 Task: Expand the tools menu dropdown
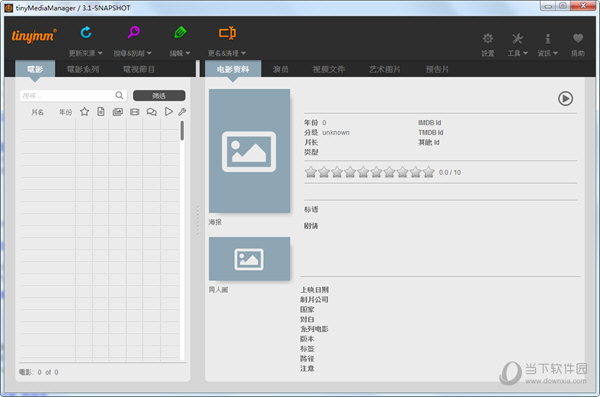pyautogui.click(x=525, y=53)
